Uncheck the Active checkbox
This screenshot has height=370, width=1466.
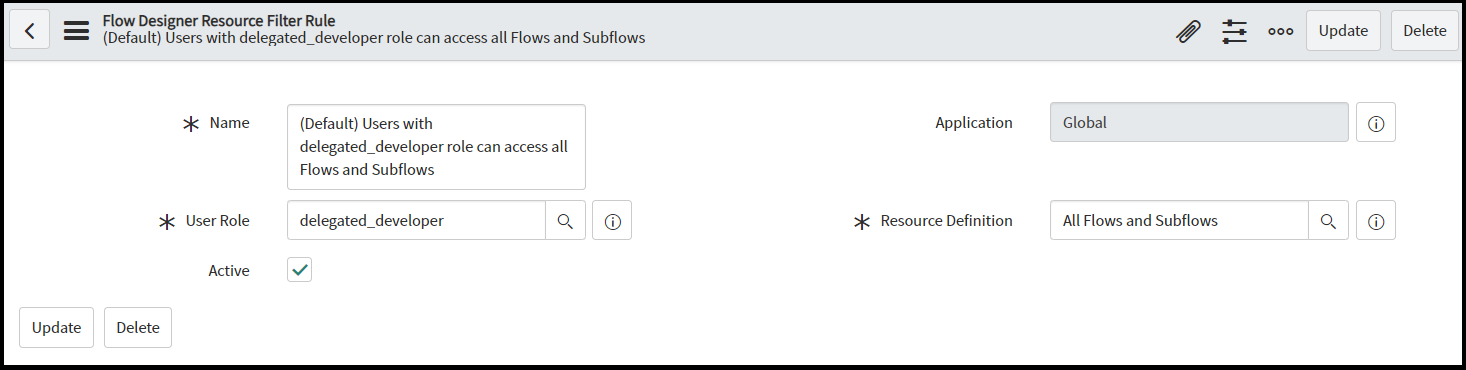coord(299,270)
